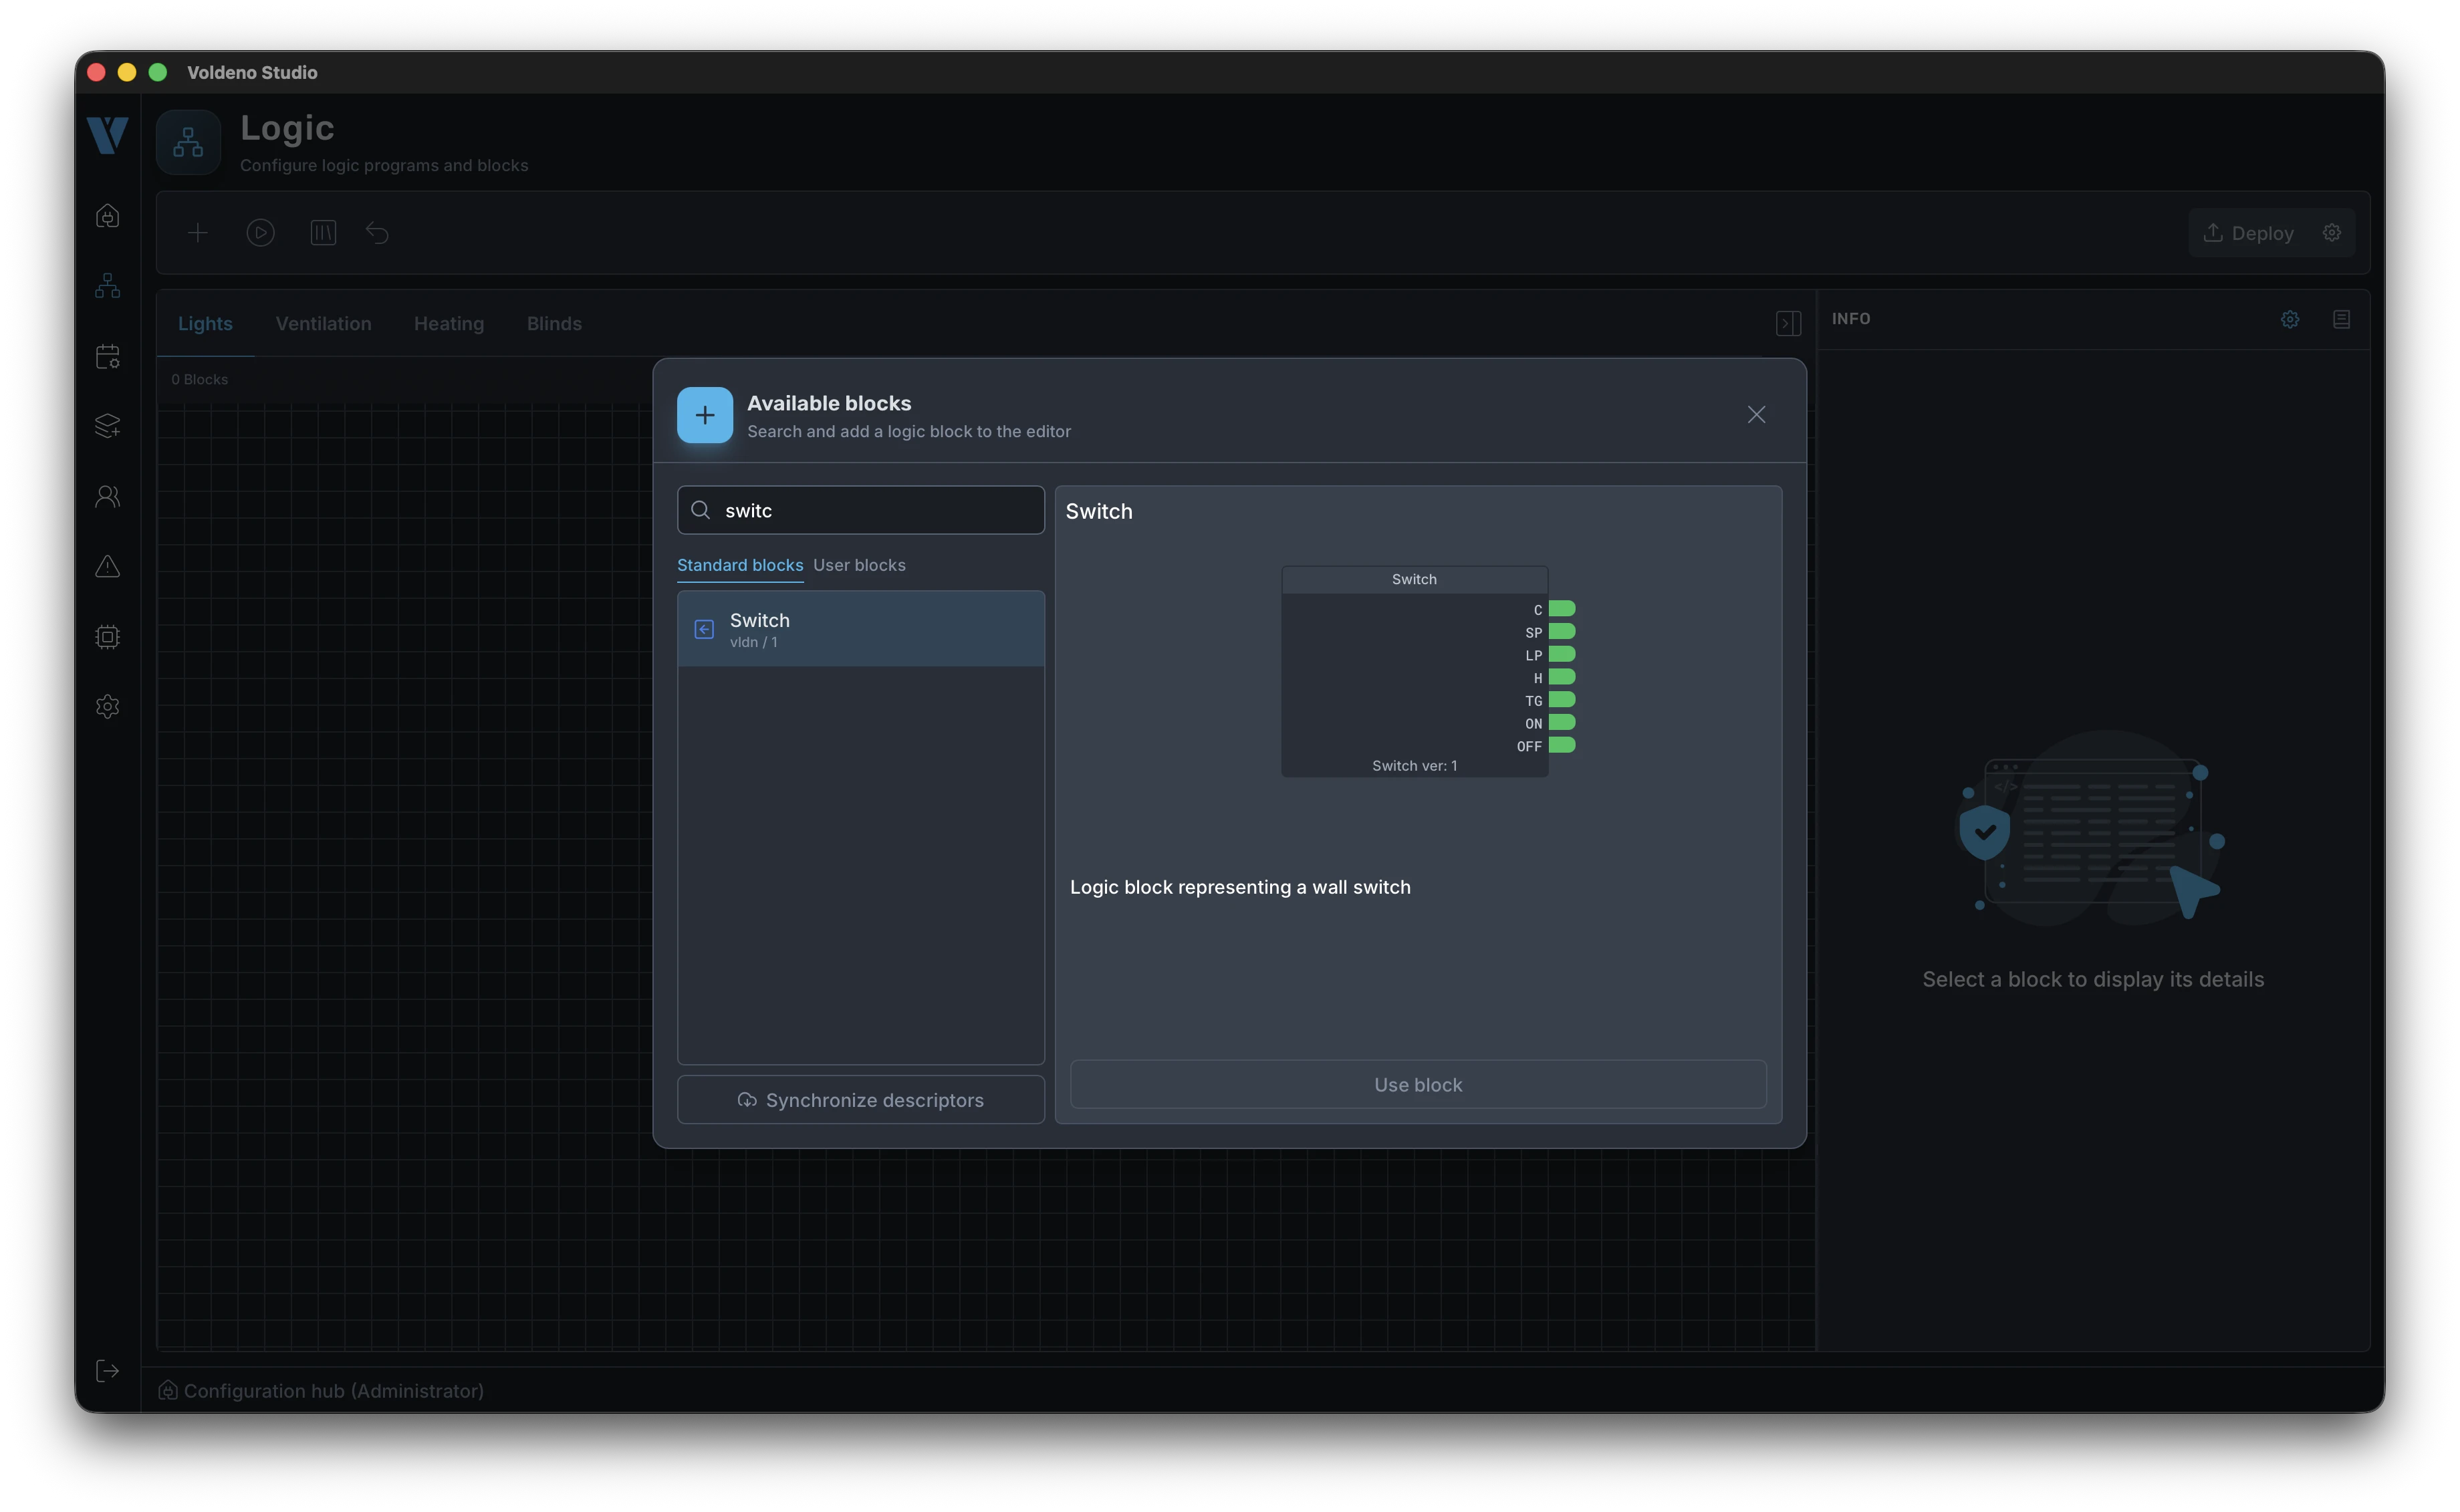Click the run simulation play icon

pos(260,233)
